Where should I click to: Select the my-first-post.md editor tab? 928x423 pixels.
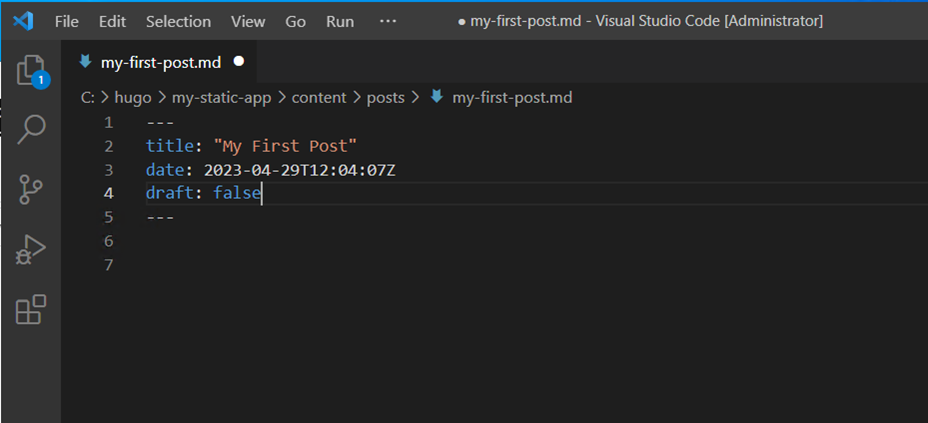coord(160,61)
